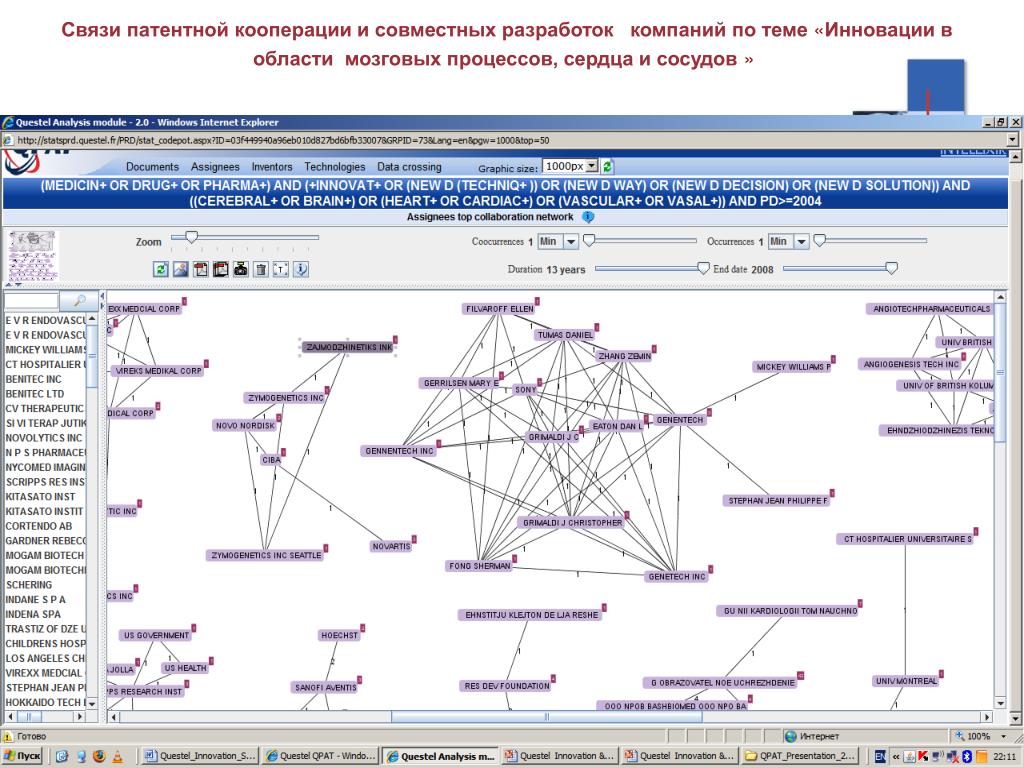The image size is (1024, 768).
Task: Click the magnifier search icon above the assignee list
Action: coord(79,300)
